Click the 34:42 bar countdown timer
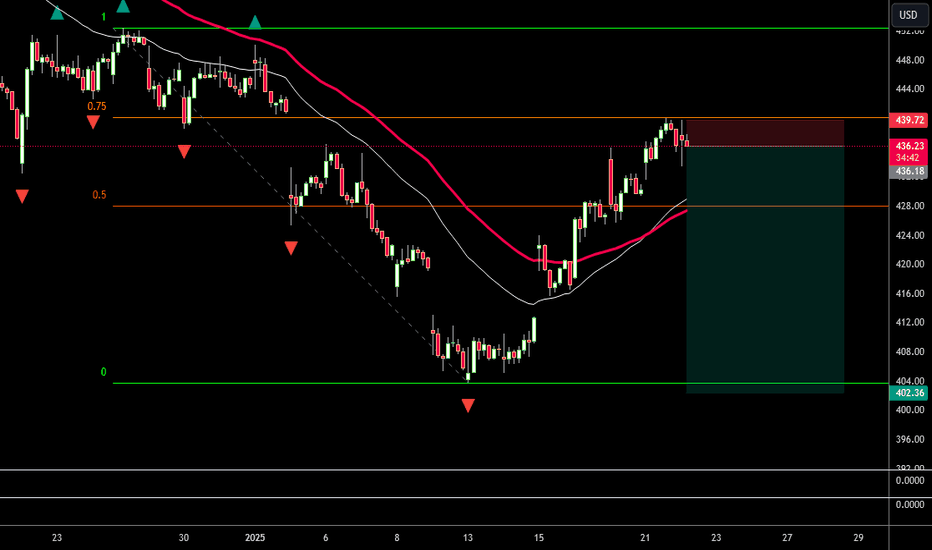This screenshot has height=550, width=932. point(908,158)
